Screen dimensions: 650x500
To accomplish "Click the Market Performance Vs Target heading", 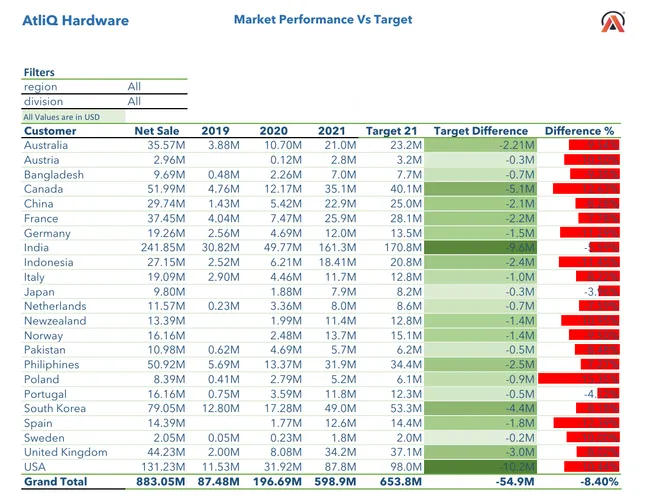I will pos(323,19).
